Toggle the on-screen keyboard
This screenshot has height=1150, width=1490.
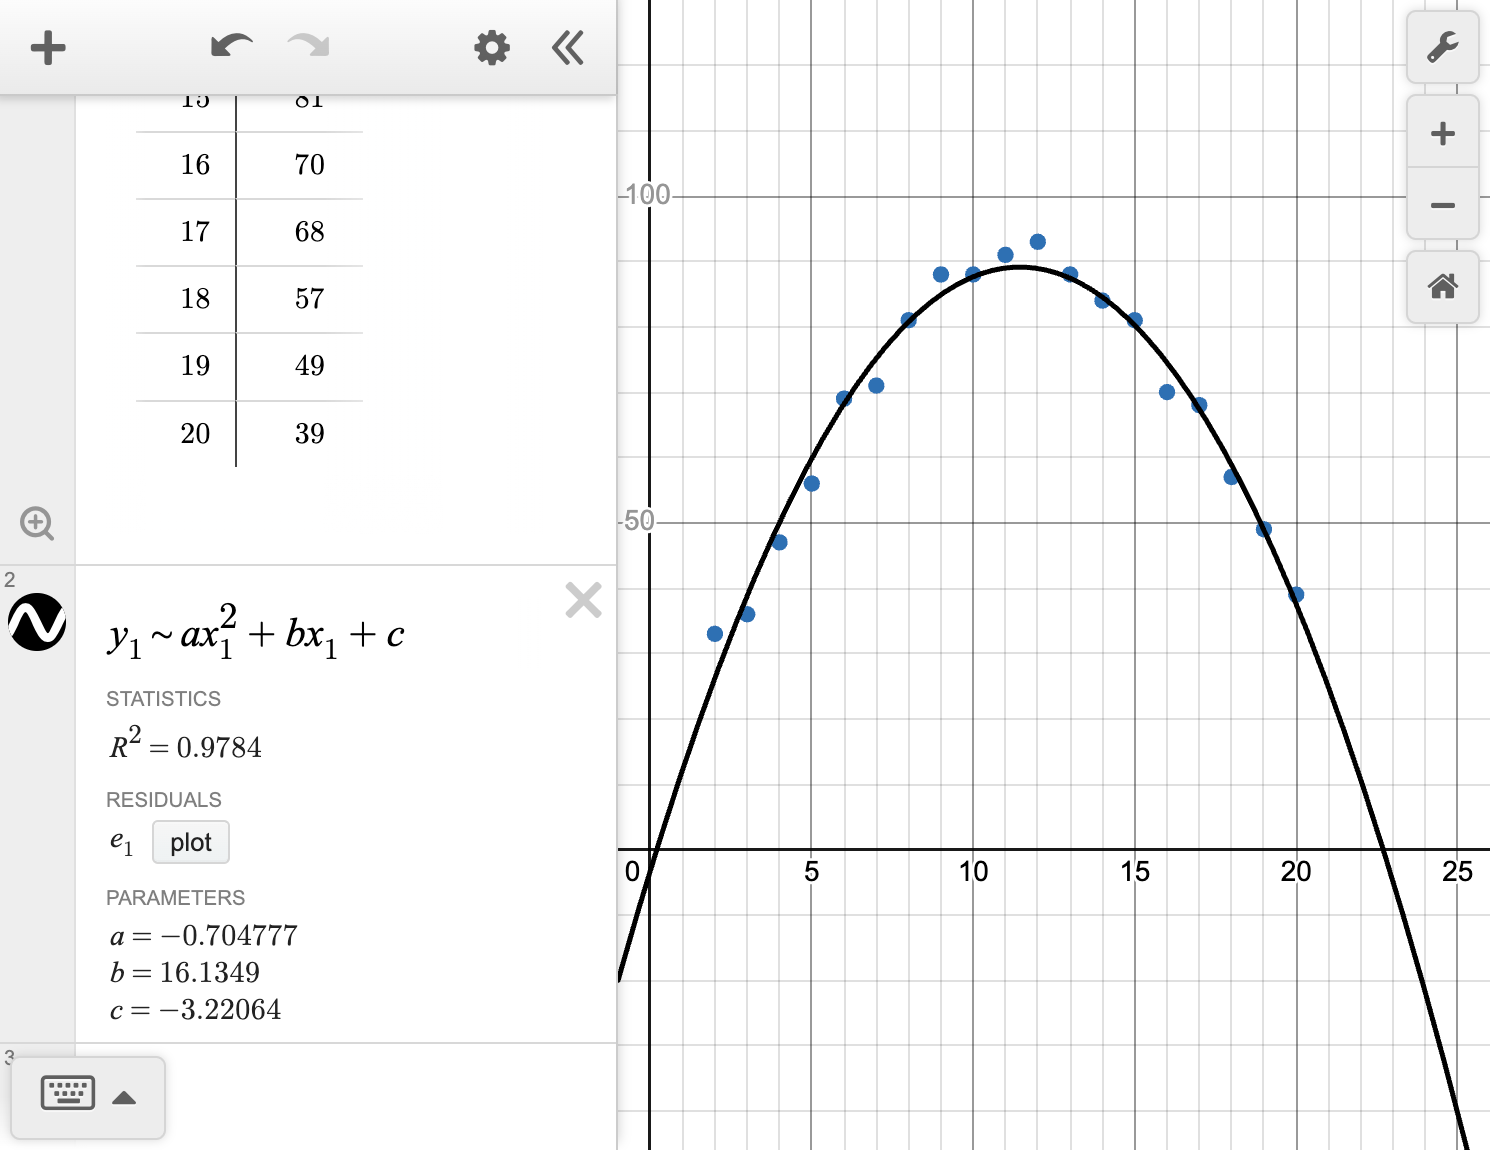(x=67, y=1094)
